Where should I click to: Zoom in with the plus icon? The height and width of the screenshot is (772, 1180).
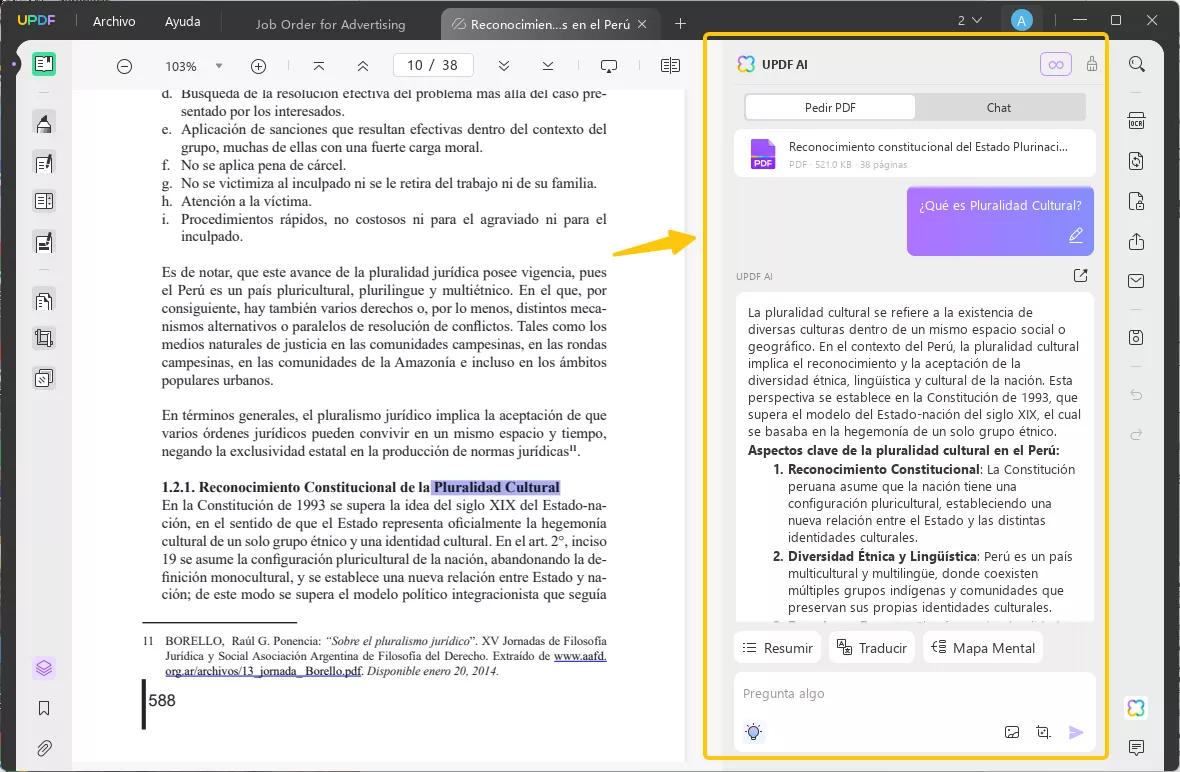258,66
